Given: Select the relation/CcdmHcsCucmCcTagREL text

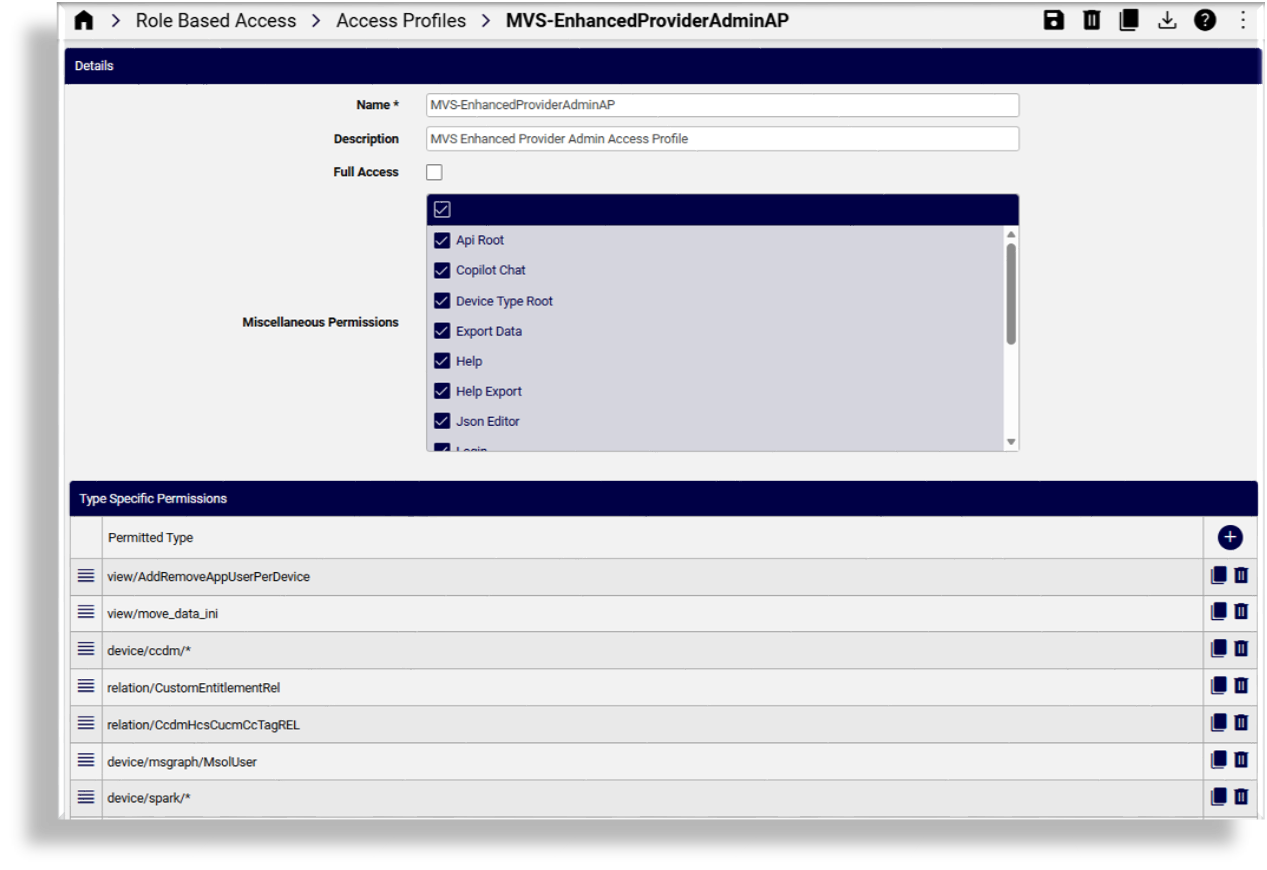Looking at the screenshot, I should (203, 725).
